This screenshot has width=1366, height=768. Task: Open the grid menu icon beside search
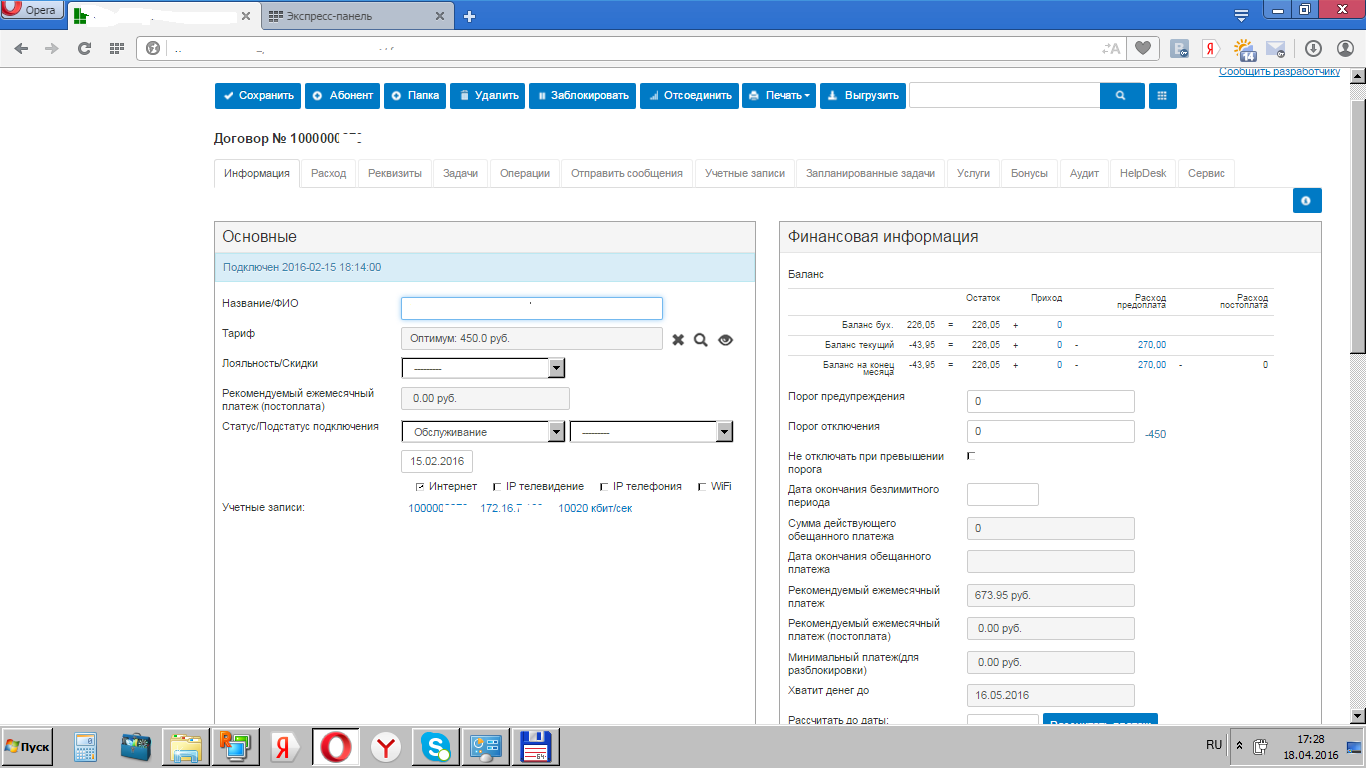1163,96
